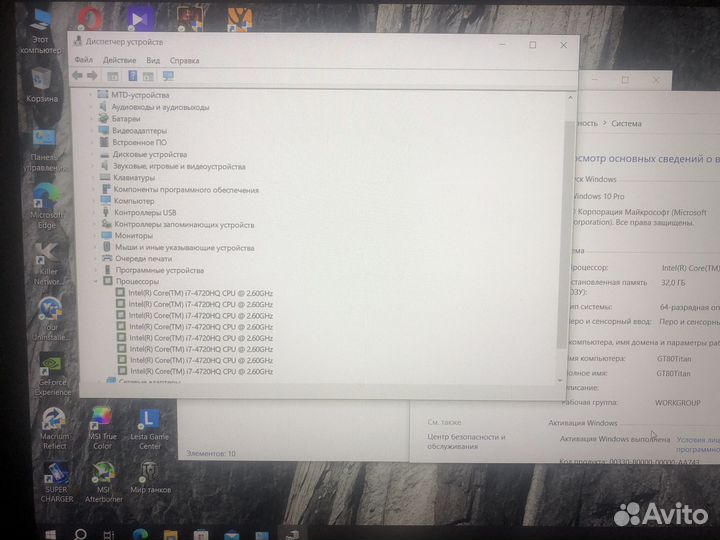Open Task View on the taskbar
This screenshot has height=540, width=720.
(109, 534)
